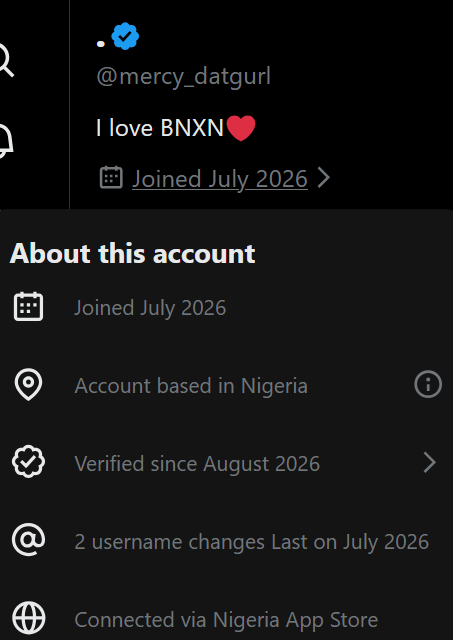
Task: Click the calendar icon in About panel
Action: pos(28,307)
